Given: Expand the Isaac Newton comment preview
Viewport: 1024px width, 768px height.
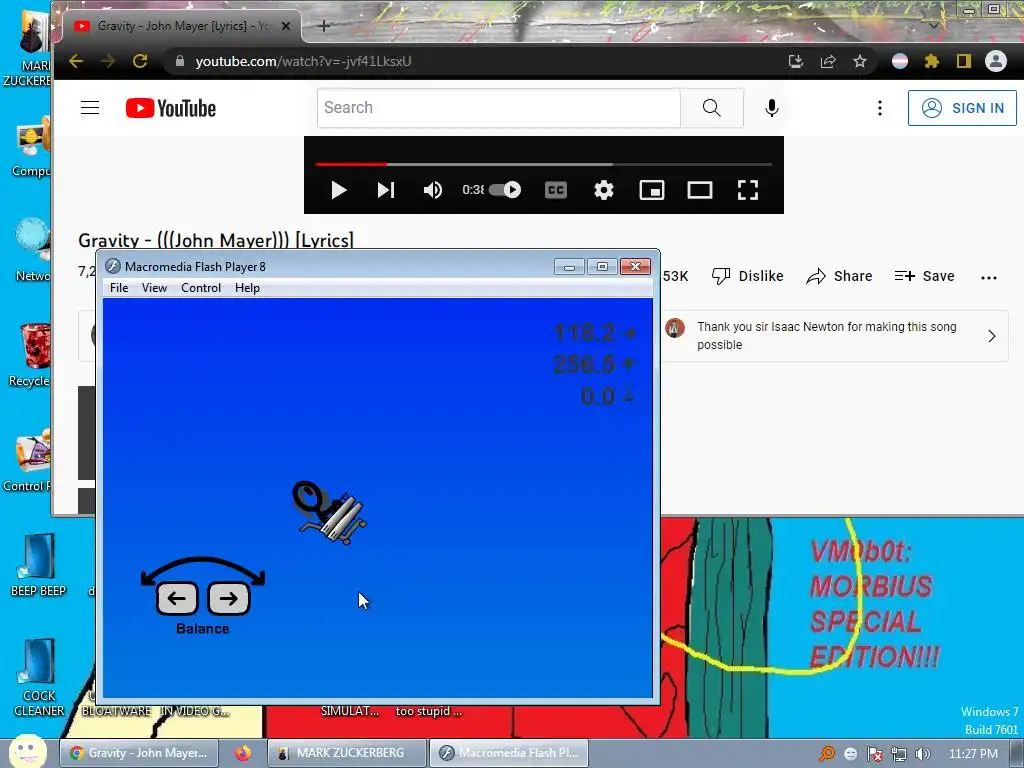Looking at the screenshot, I should pyautogui.click(x=991, y=336).
